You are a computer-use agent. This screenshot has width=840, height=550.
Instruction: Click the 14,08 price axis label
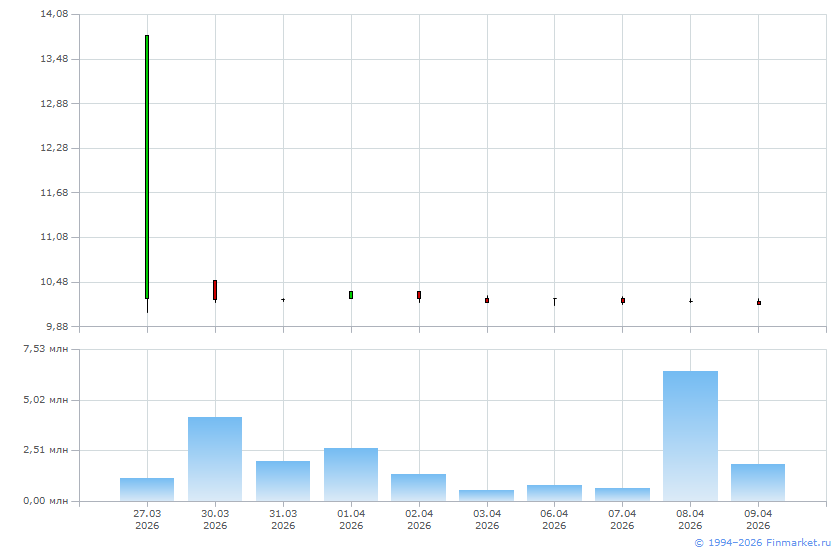[x=54, y=15]
